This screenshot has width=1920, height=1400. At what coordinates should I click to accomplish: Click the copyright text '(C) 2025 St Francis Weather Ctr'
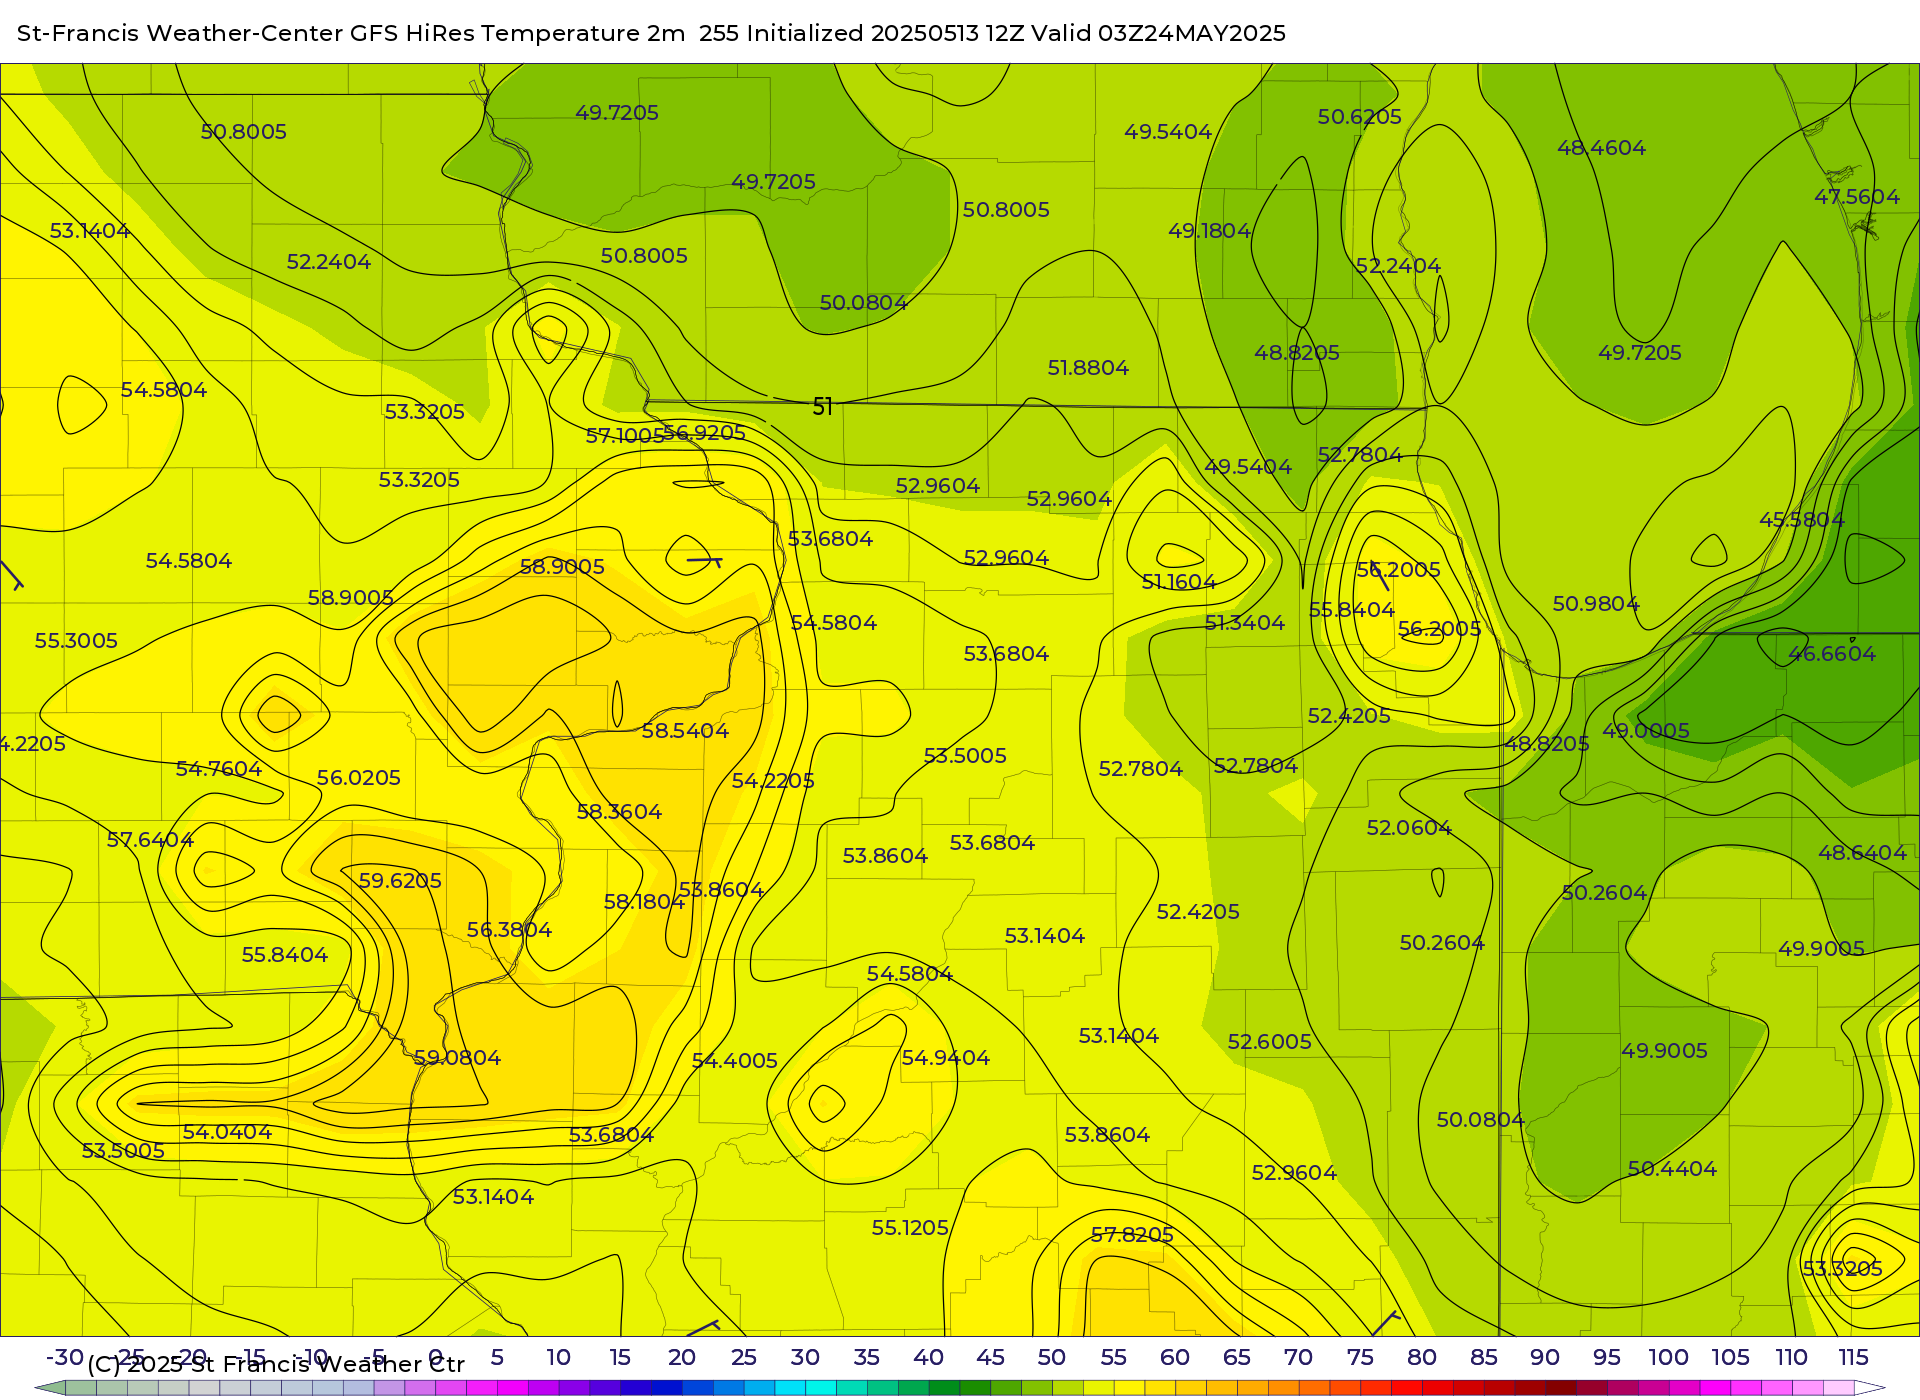(276, 1364)
